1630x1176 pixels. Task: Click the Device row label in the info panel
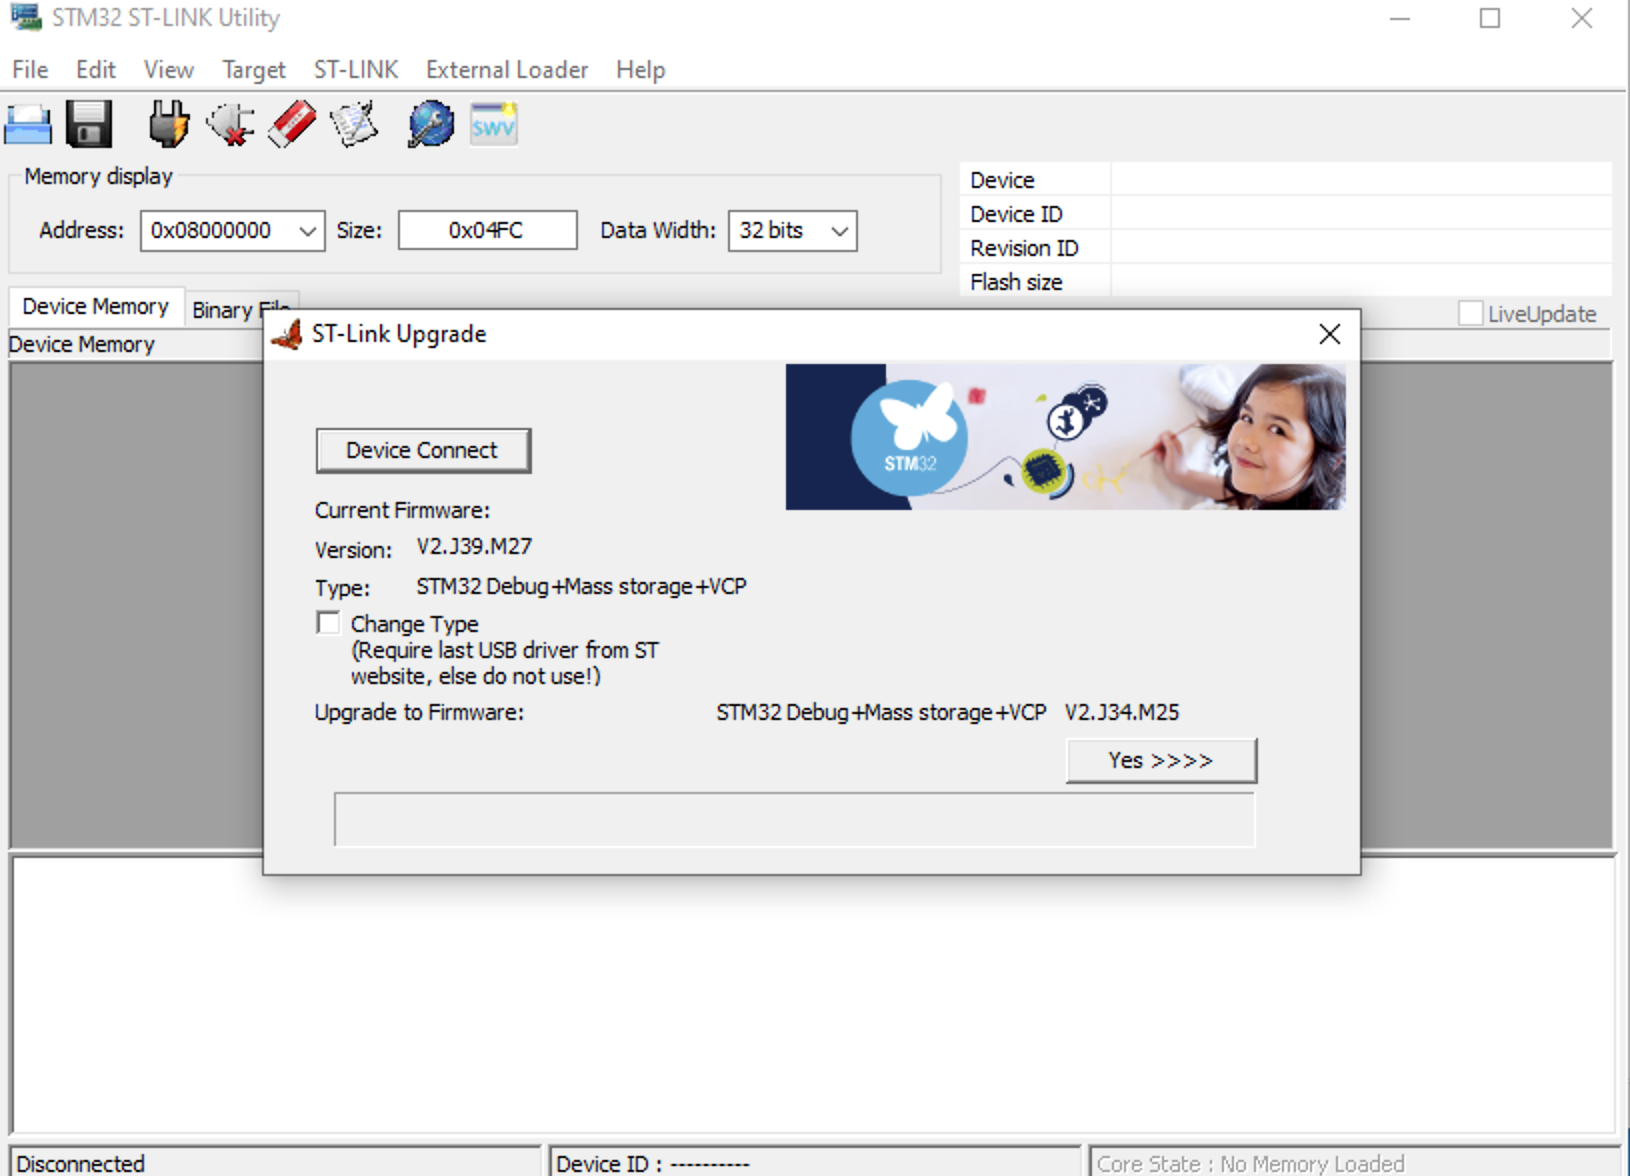point(1002,180)
